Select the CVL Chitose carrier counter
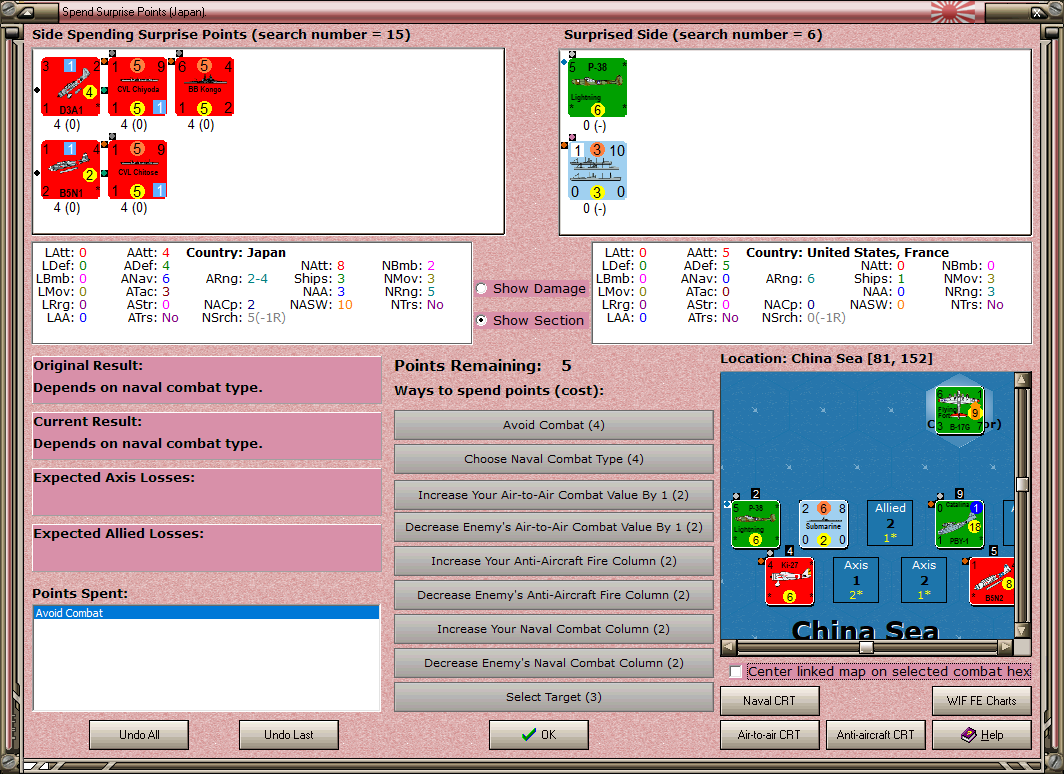This screenshot has height=774, width=1064. click(138, 170)
